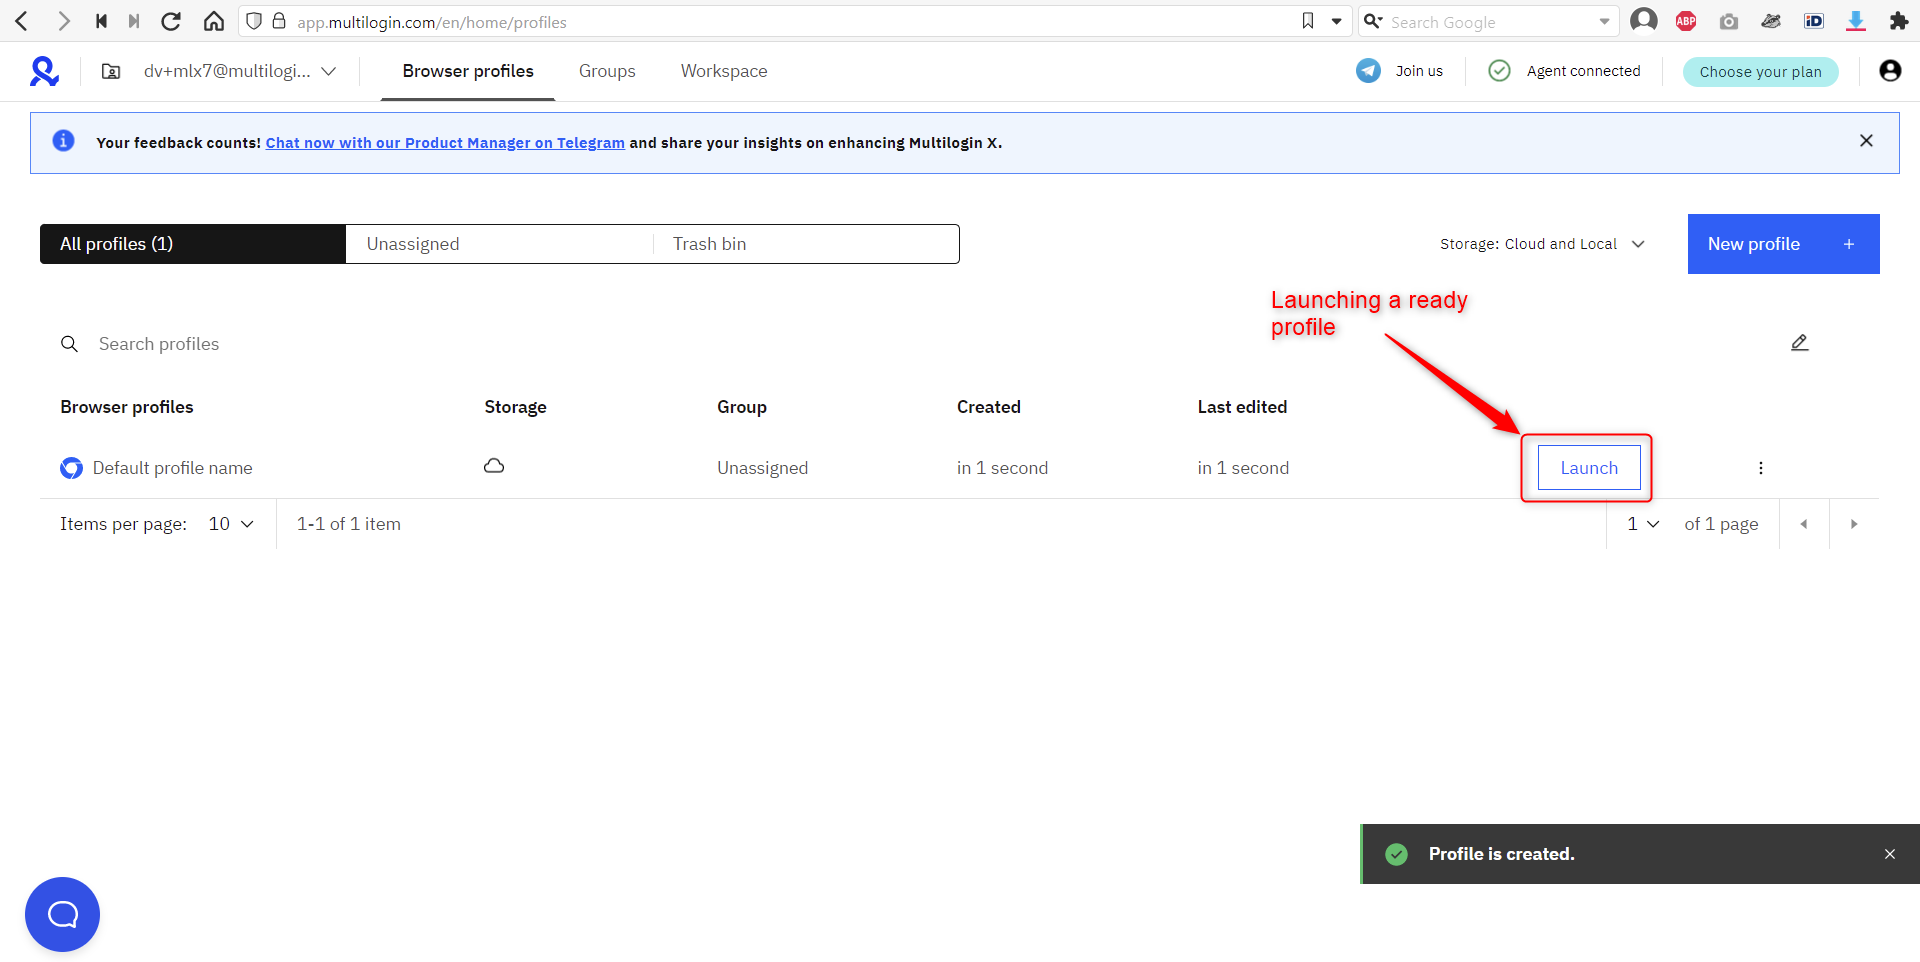Click the edit pencil icon above table
This screenshot has width=1920, height=962.
(x=1800, y=343)
